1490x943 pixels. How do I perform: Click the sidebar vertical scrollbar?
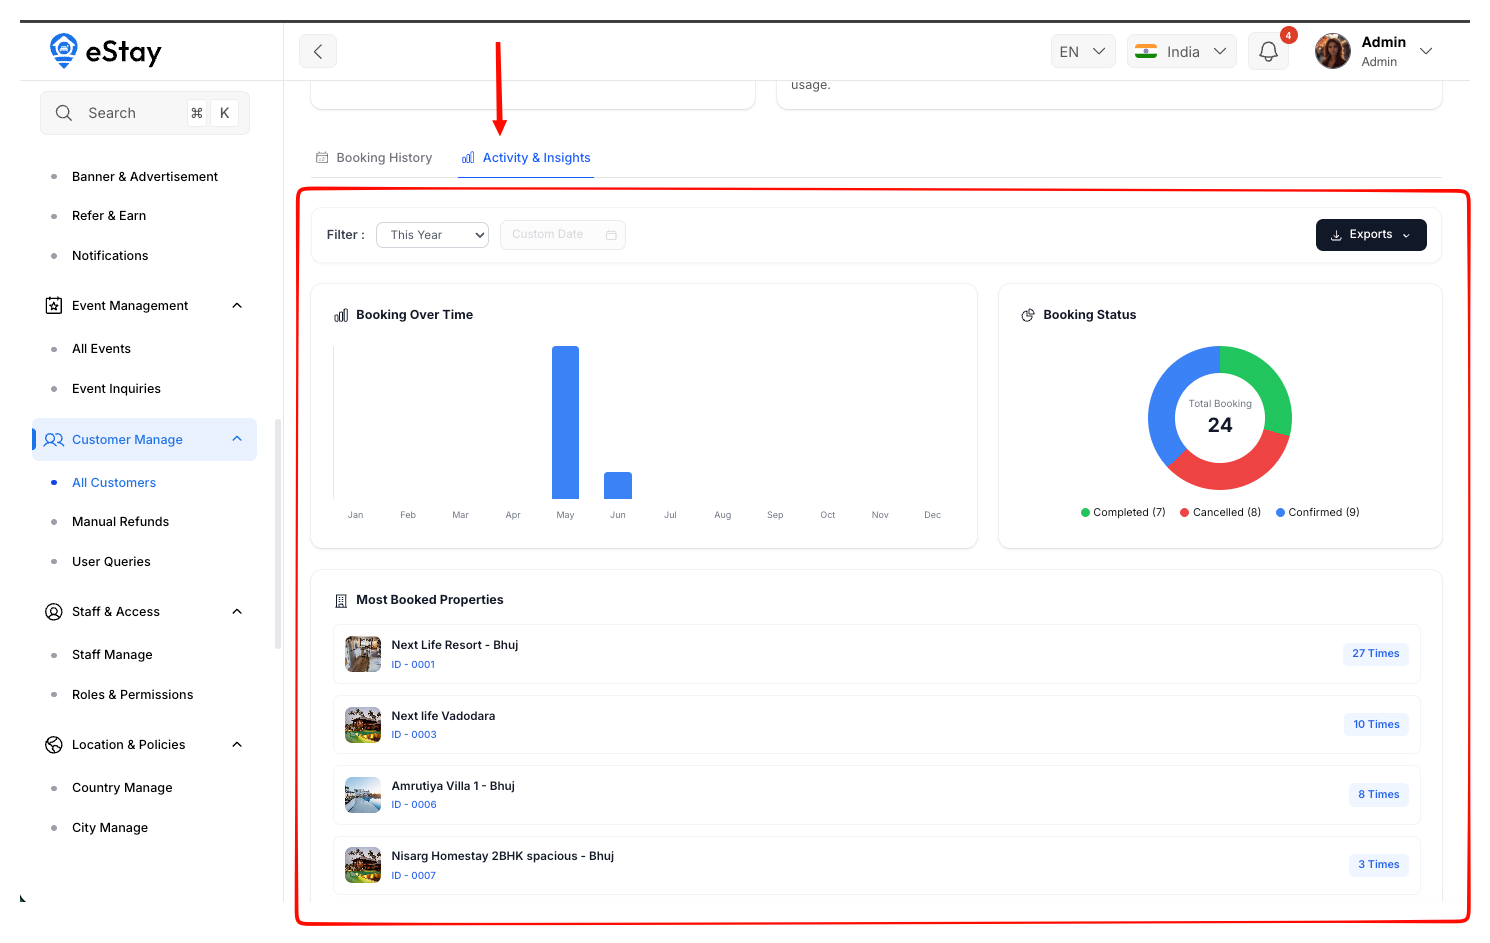[278, 535]
